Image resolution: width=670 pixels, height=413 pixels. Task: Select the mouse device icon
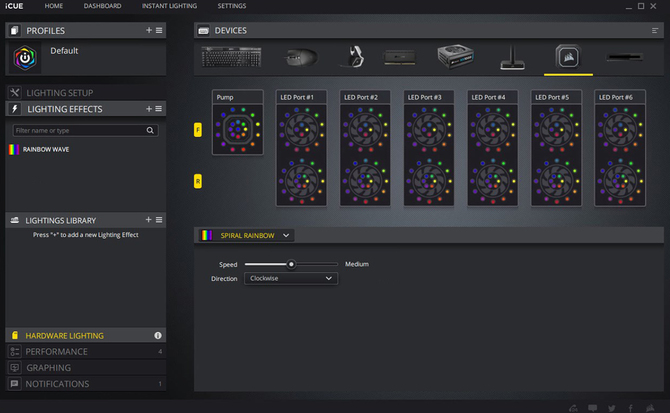coord(301,57)
